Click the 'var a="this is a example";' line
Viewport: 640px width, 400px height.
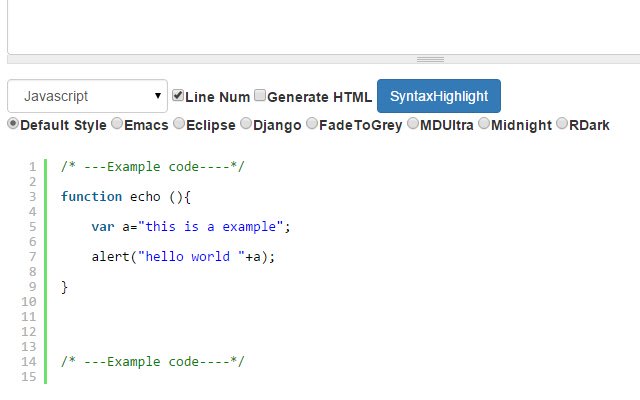191,227
